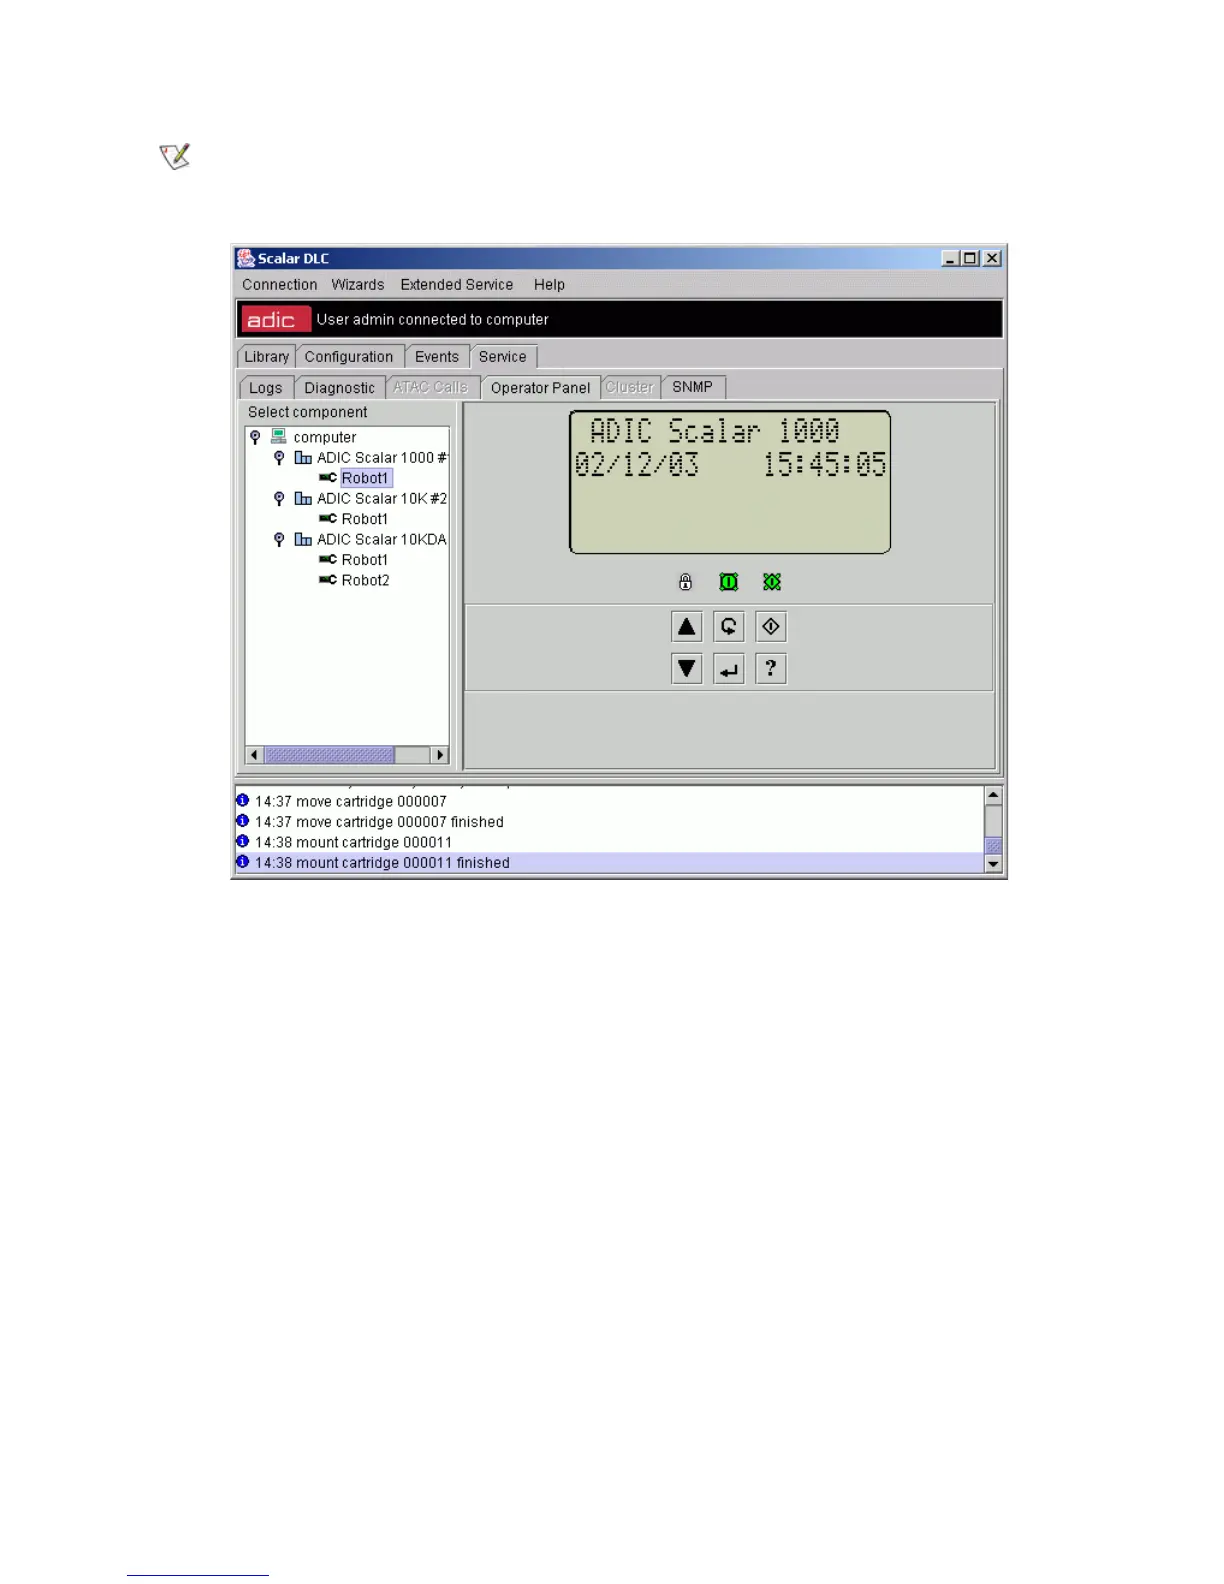Click the green crossed status indicator
The height and width of the screenshot is (1584, 1224).
pos(771,581)
